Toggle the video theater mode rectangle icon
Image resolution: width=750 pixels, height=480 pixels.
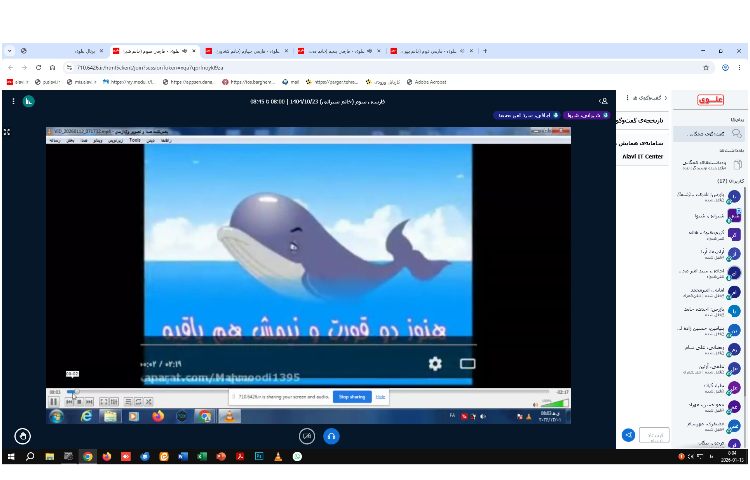(467, 364)
